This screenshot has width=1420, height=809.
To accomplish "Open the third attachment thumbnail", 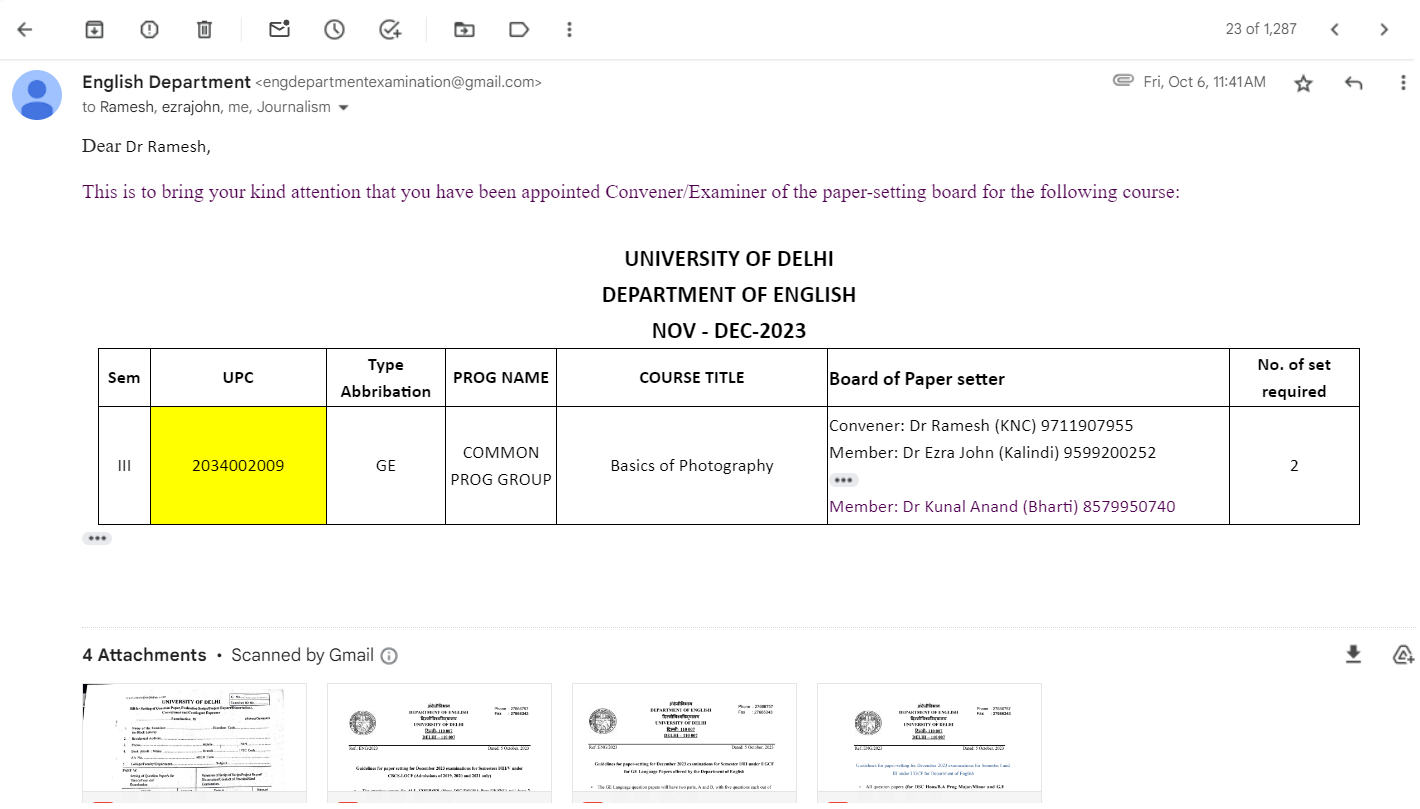I will [684, 743].
